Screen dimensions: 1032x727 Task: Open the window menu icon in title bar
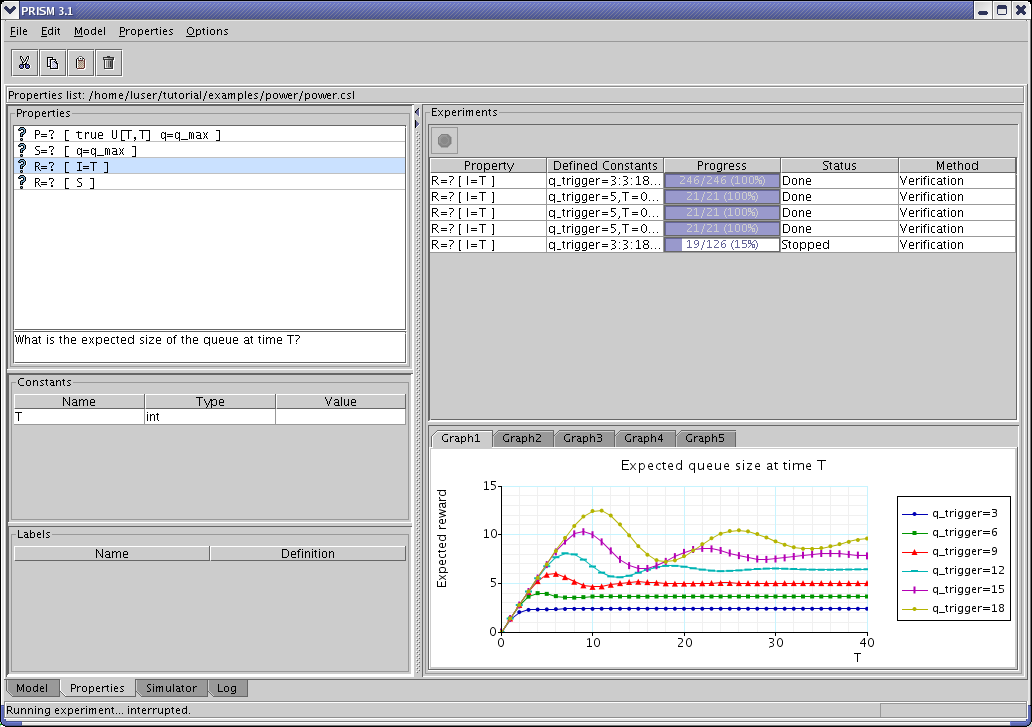coord(10,10)
